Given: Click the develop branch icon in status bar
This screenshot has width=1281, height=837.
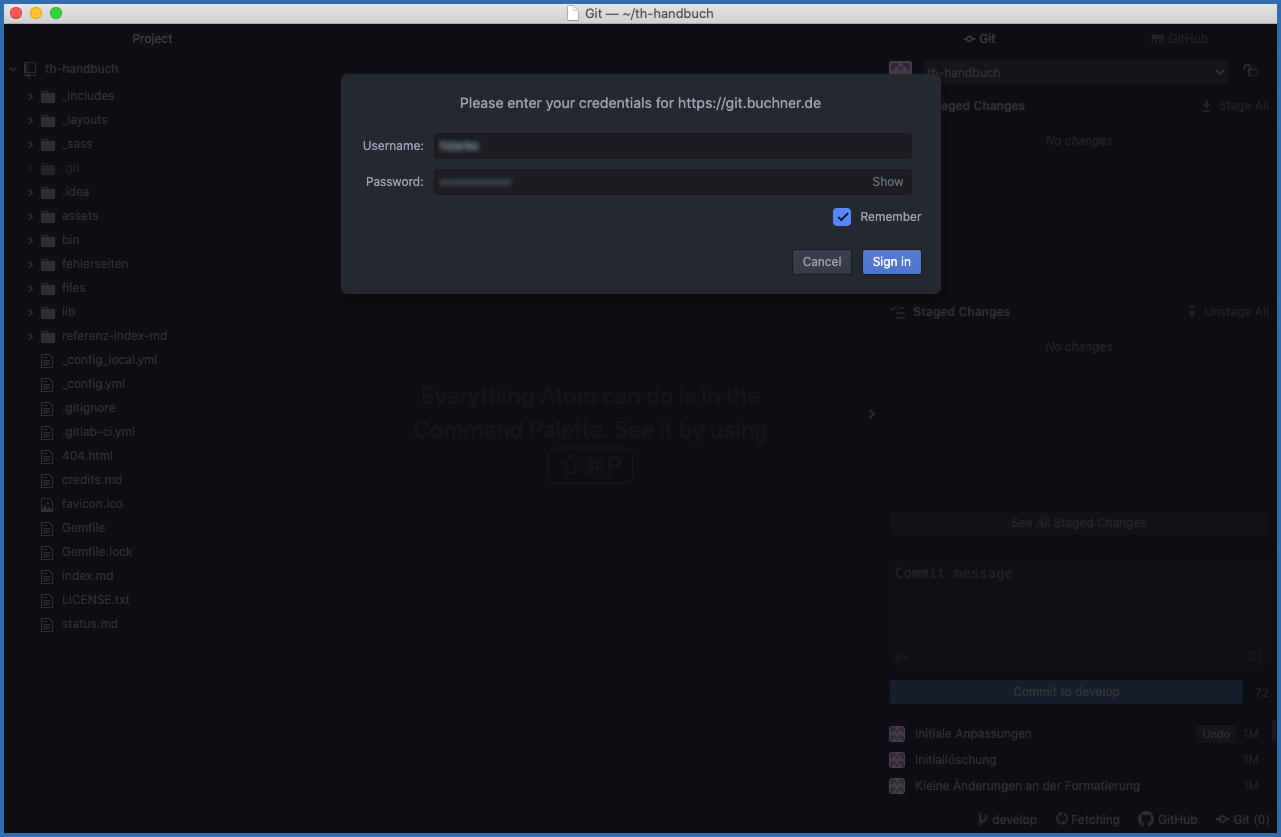Looking at the screenshot, I should pyautogui.click(x=982, y=820).
